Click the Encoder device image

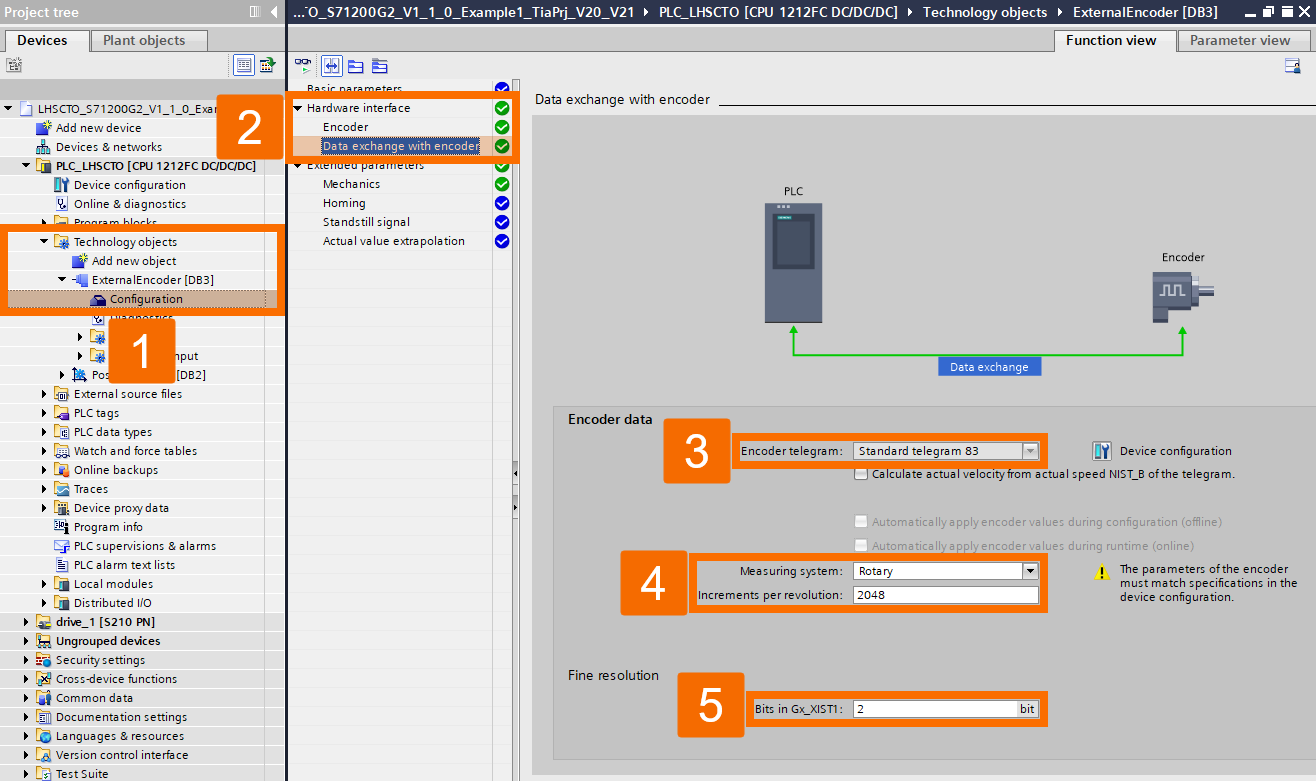pos(1182,297)
